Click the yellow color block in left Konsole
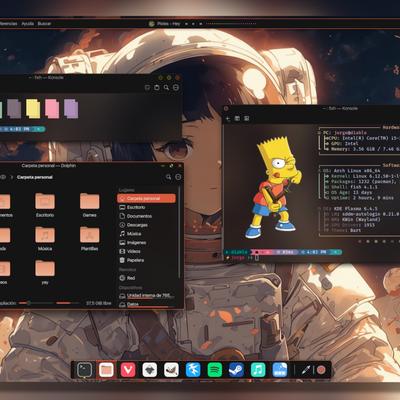 pyautogui.click(x=33, y=109)
